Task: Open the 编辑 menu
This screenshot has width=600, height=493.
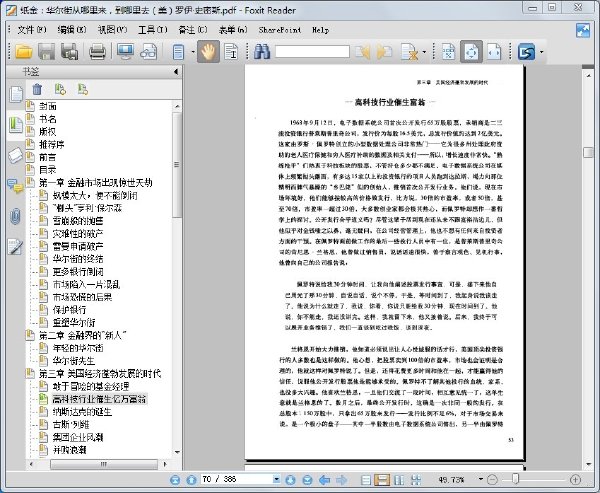Action: (72, 30)
